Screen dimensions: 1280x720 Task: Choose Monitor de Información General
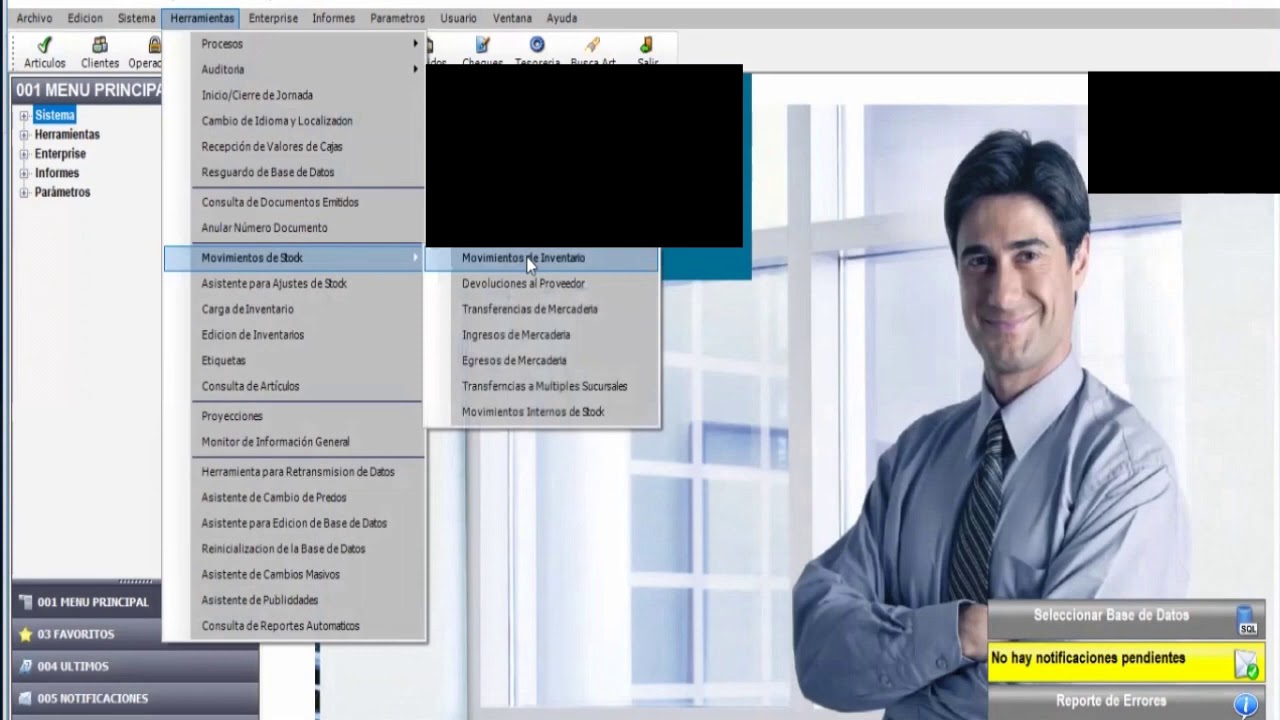(x=295, y=442)
